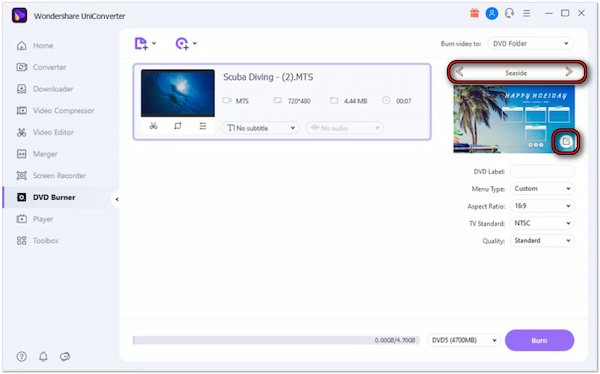Click the notification bell icon
Image resolution: width=600 pixels, height=374 pixels.
pos(43,357)
